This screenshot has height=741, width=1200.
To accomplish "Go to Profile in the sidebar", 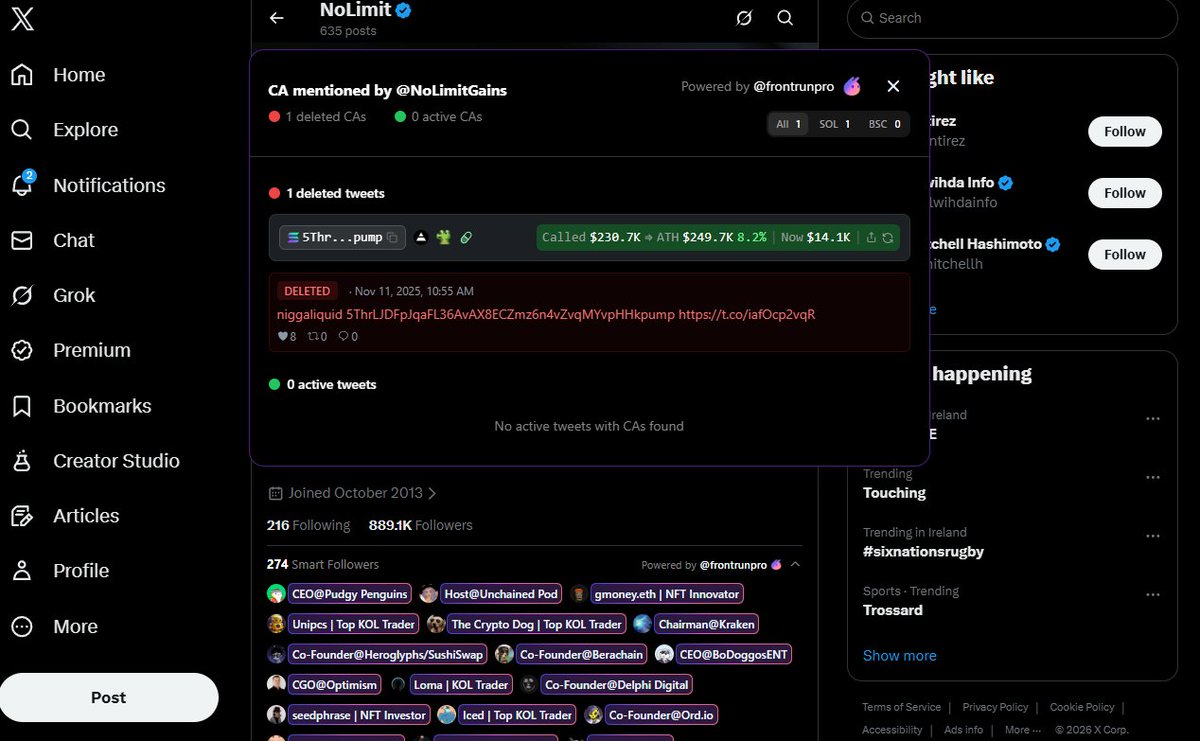I will pos(62,571).
